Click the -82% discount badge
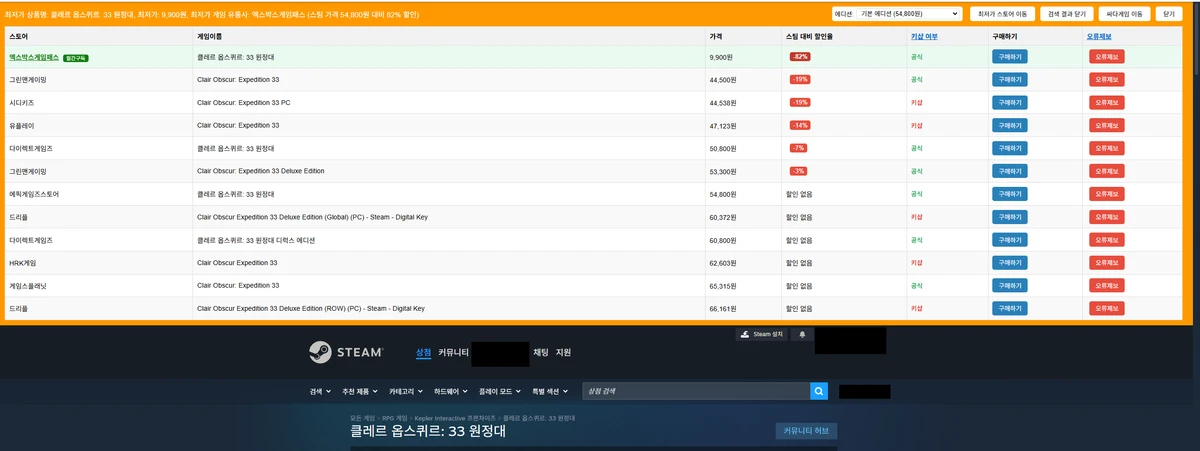Viewport: 1200px width, 451px height. point(800,57)
